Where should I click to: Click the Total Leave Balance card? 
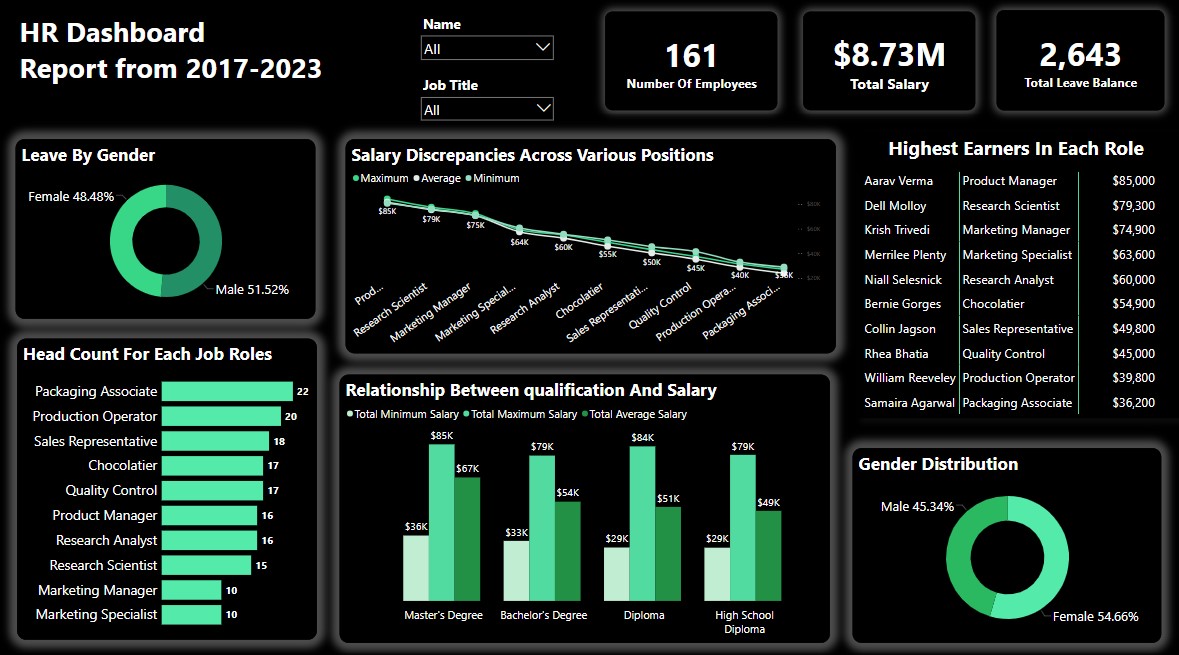point(1080,61)
